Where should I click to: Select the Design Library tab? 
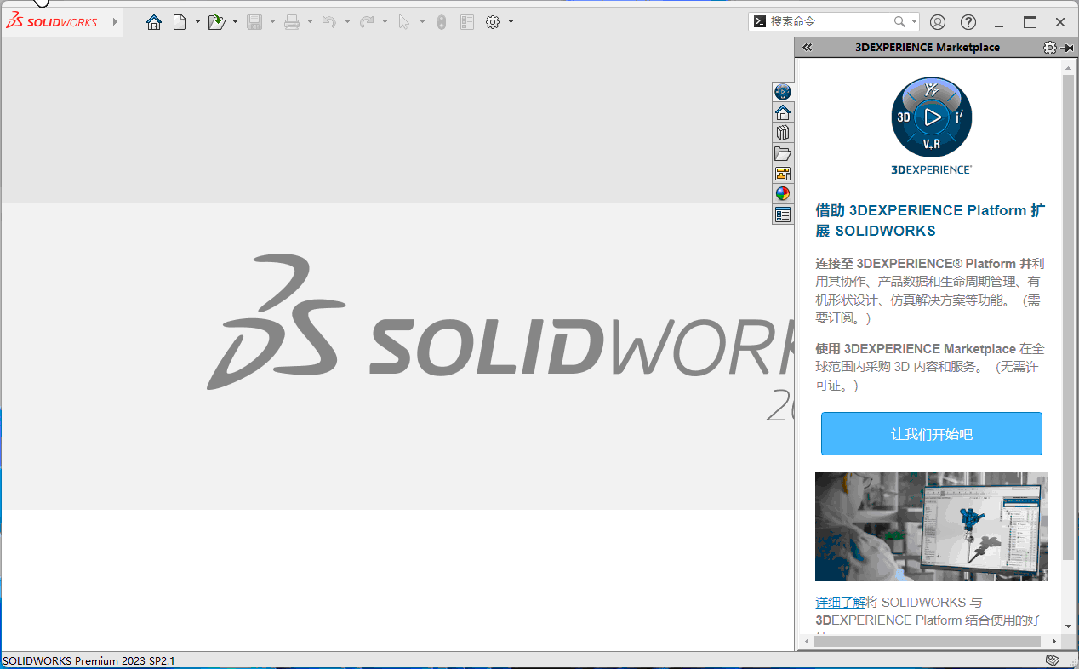[x=782, y=133]
